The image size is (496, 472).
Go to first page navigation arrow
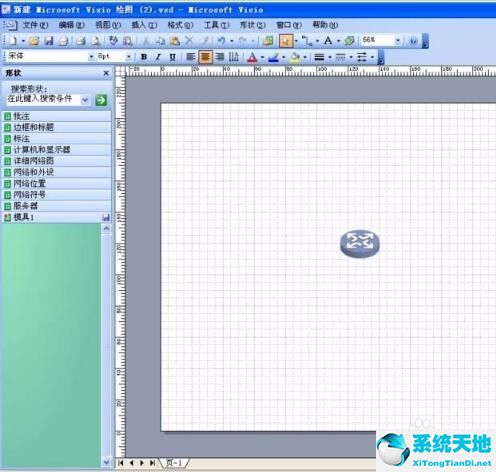(x=121, y=463)
